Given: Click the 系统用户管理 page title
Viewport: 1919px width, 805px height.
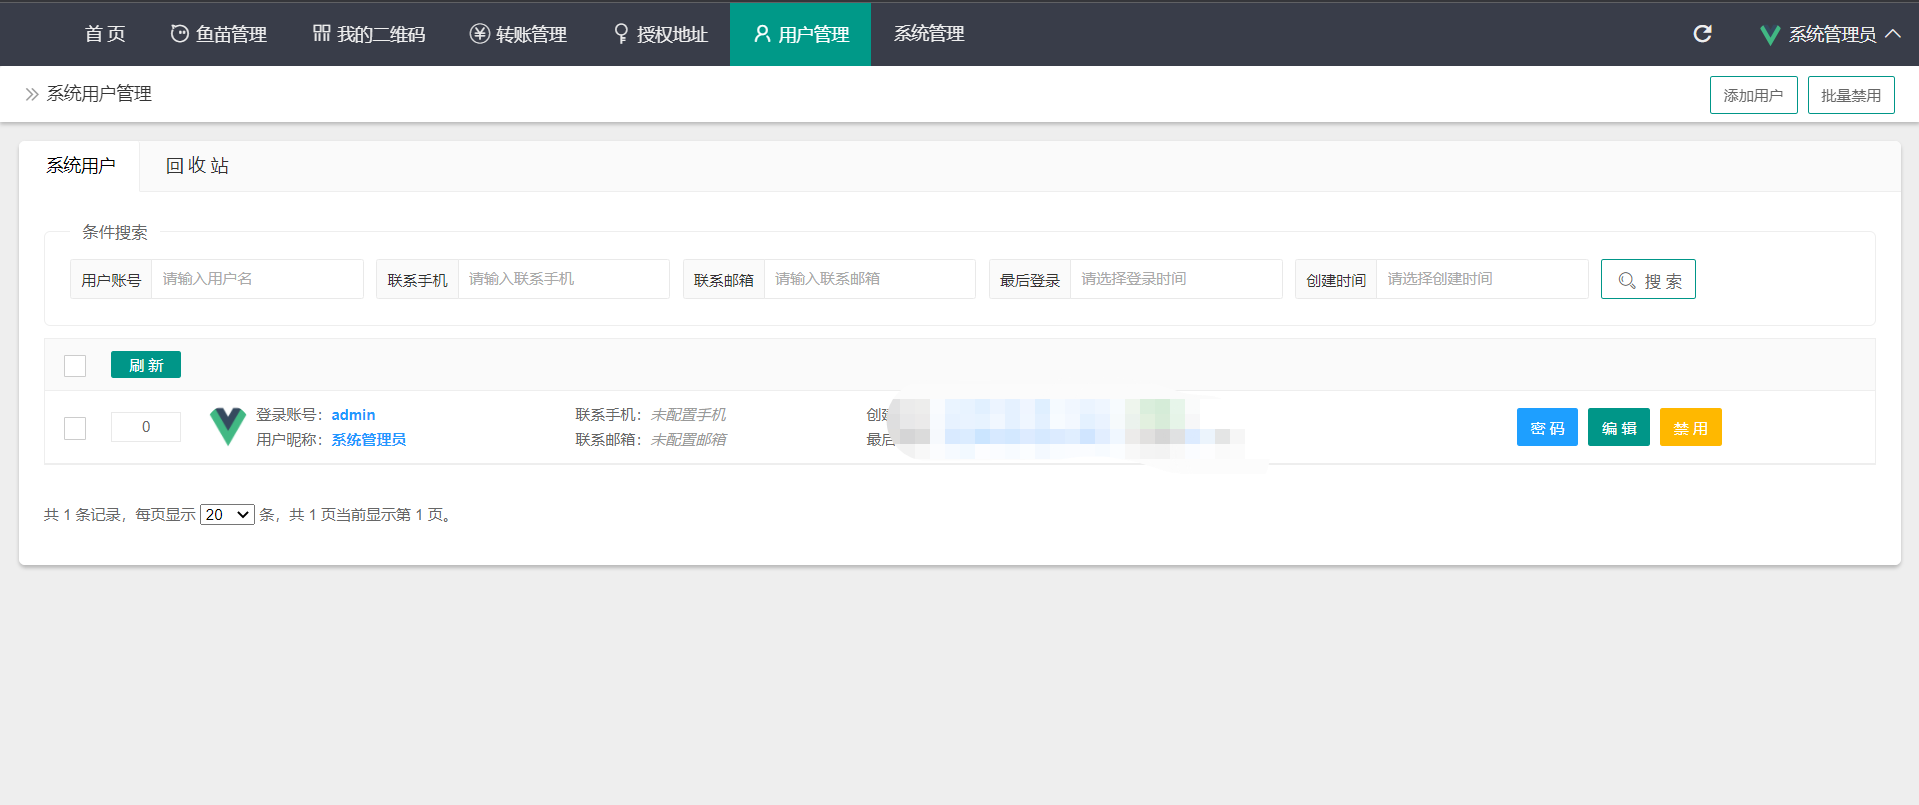Looking at the screenshot, I should [x=99, y=94].
